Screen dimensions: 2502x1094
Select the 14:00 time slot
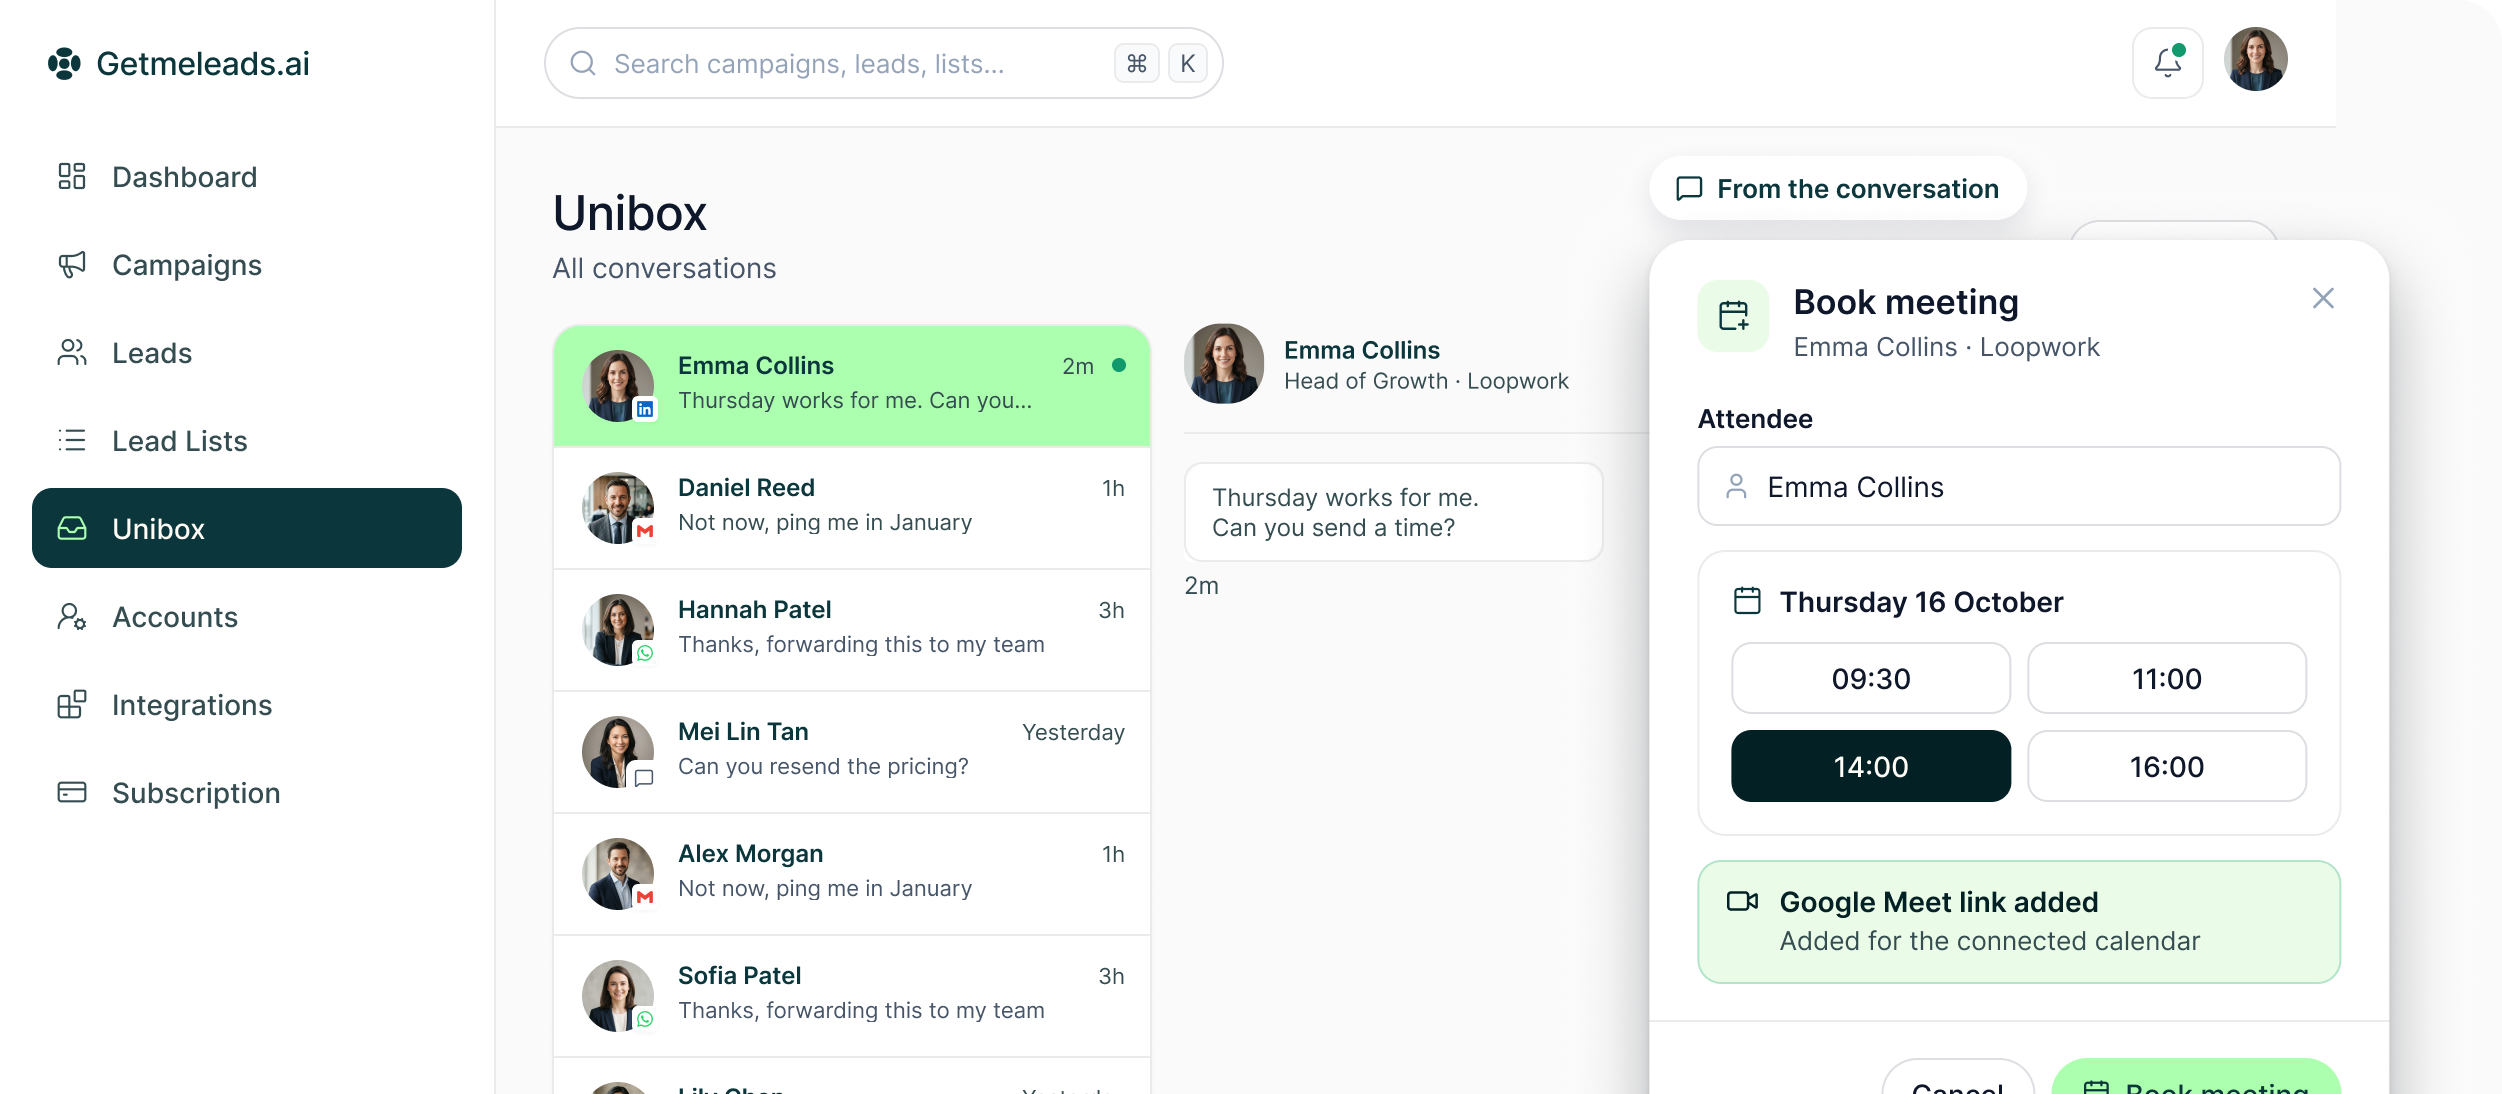point(1871,766)
